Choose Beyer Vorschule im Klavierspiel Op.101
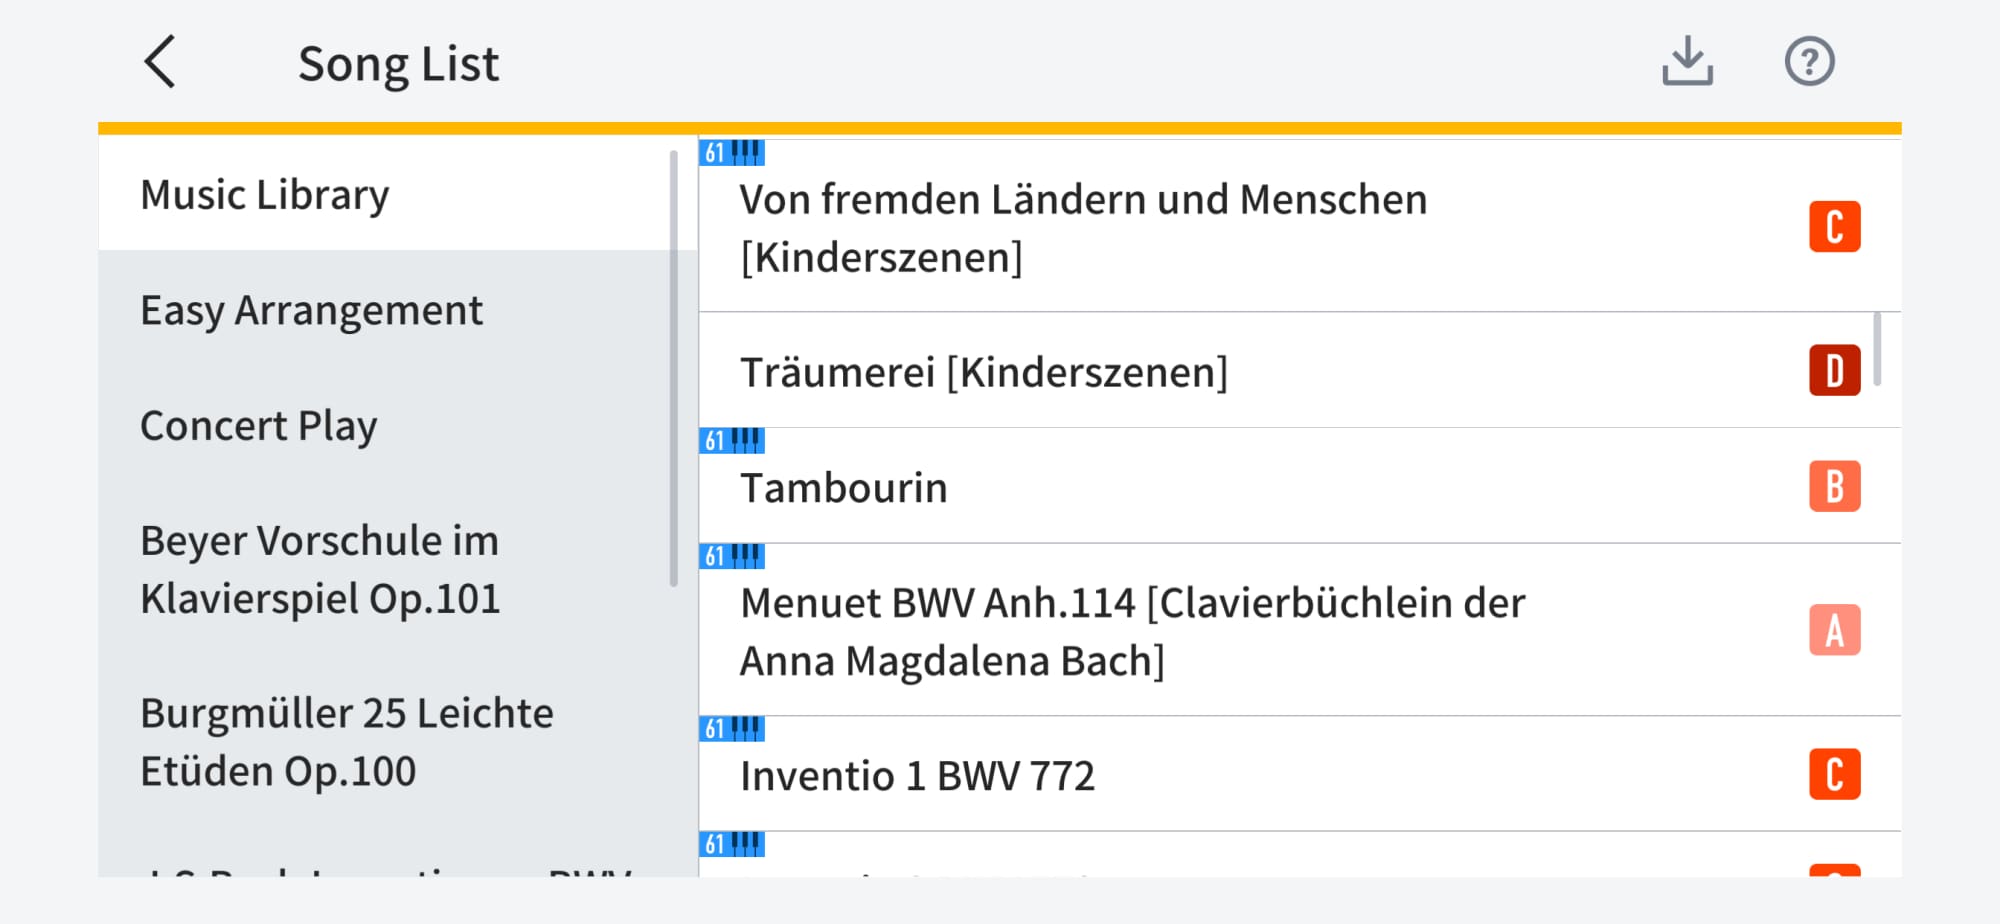Viewport: 2000px width, 924px height. 320,569
